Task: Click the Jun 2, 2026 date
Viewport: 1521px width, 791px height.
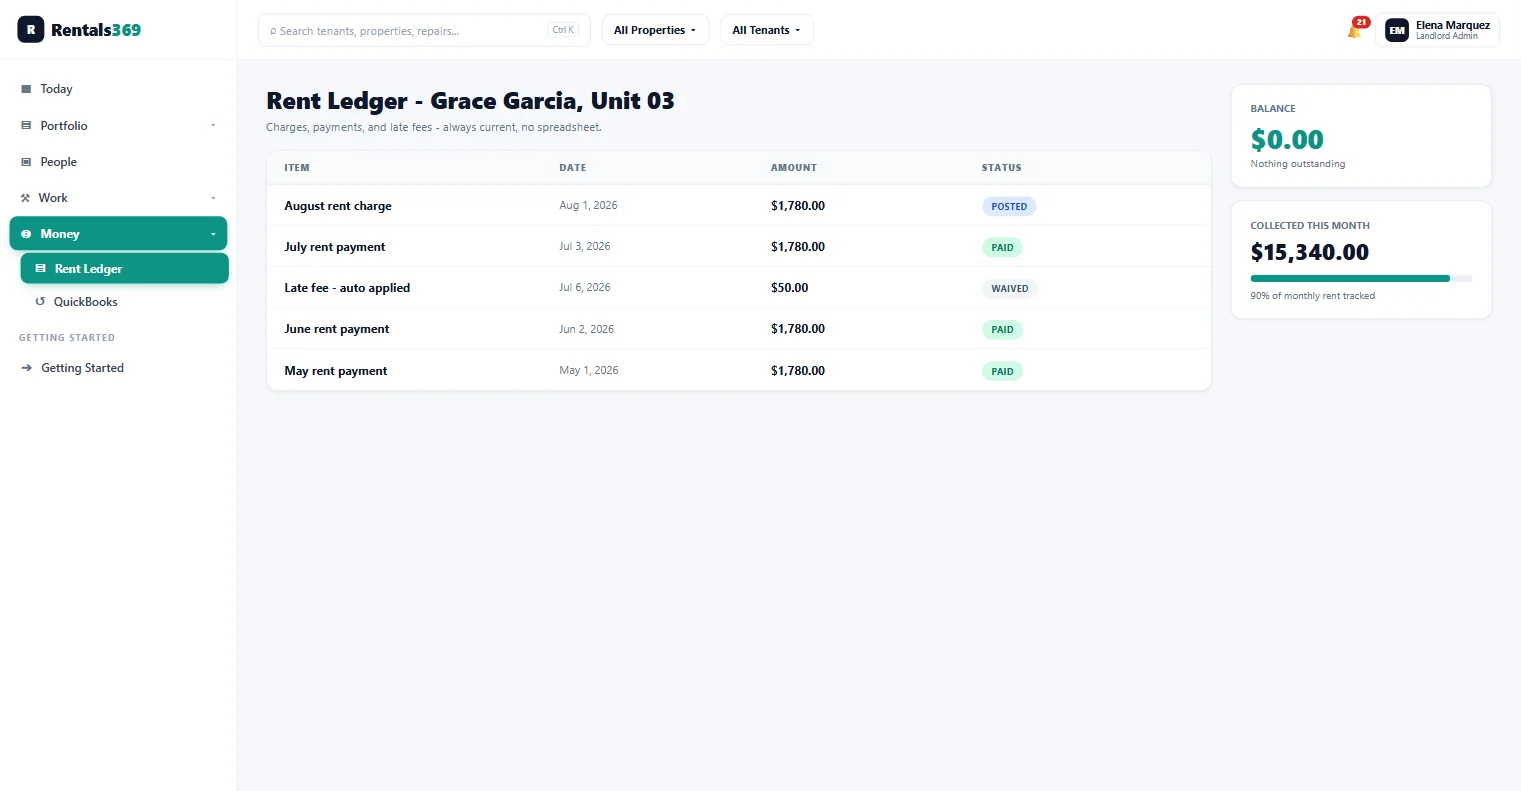Action: pyautogui.click(x=586, y=329)
